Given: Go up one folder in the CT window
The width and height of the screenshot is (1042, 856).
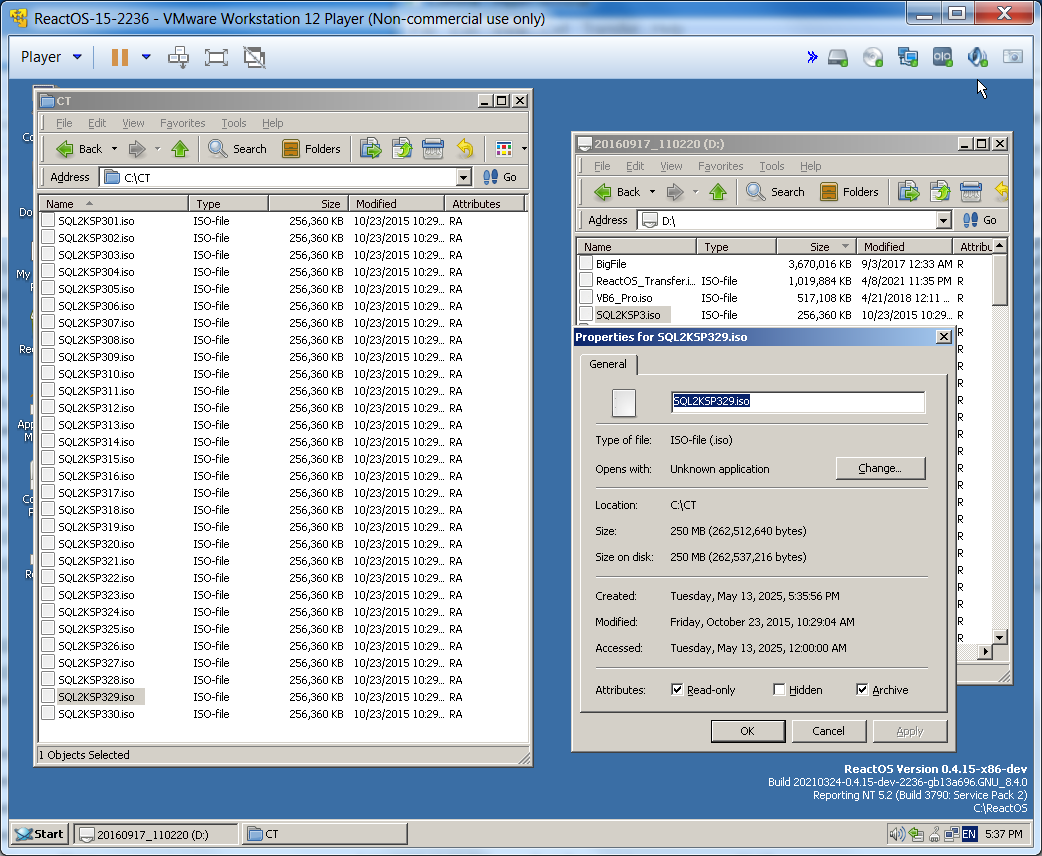Looking at the screenshot, I should (180, 149).
